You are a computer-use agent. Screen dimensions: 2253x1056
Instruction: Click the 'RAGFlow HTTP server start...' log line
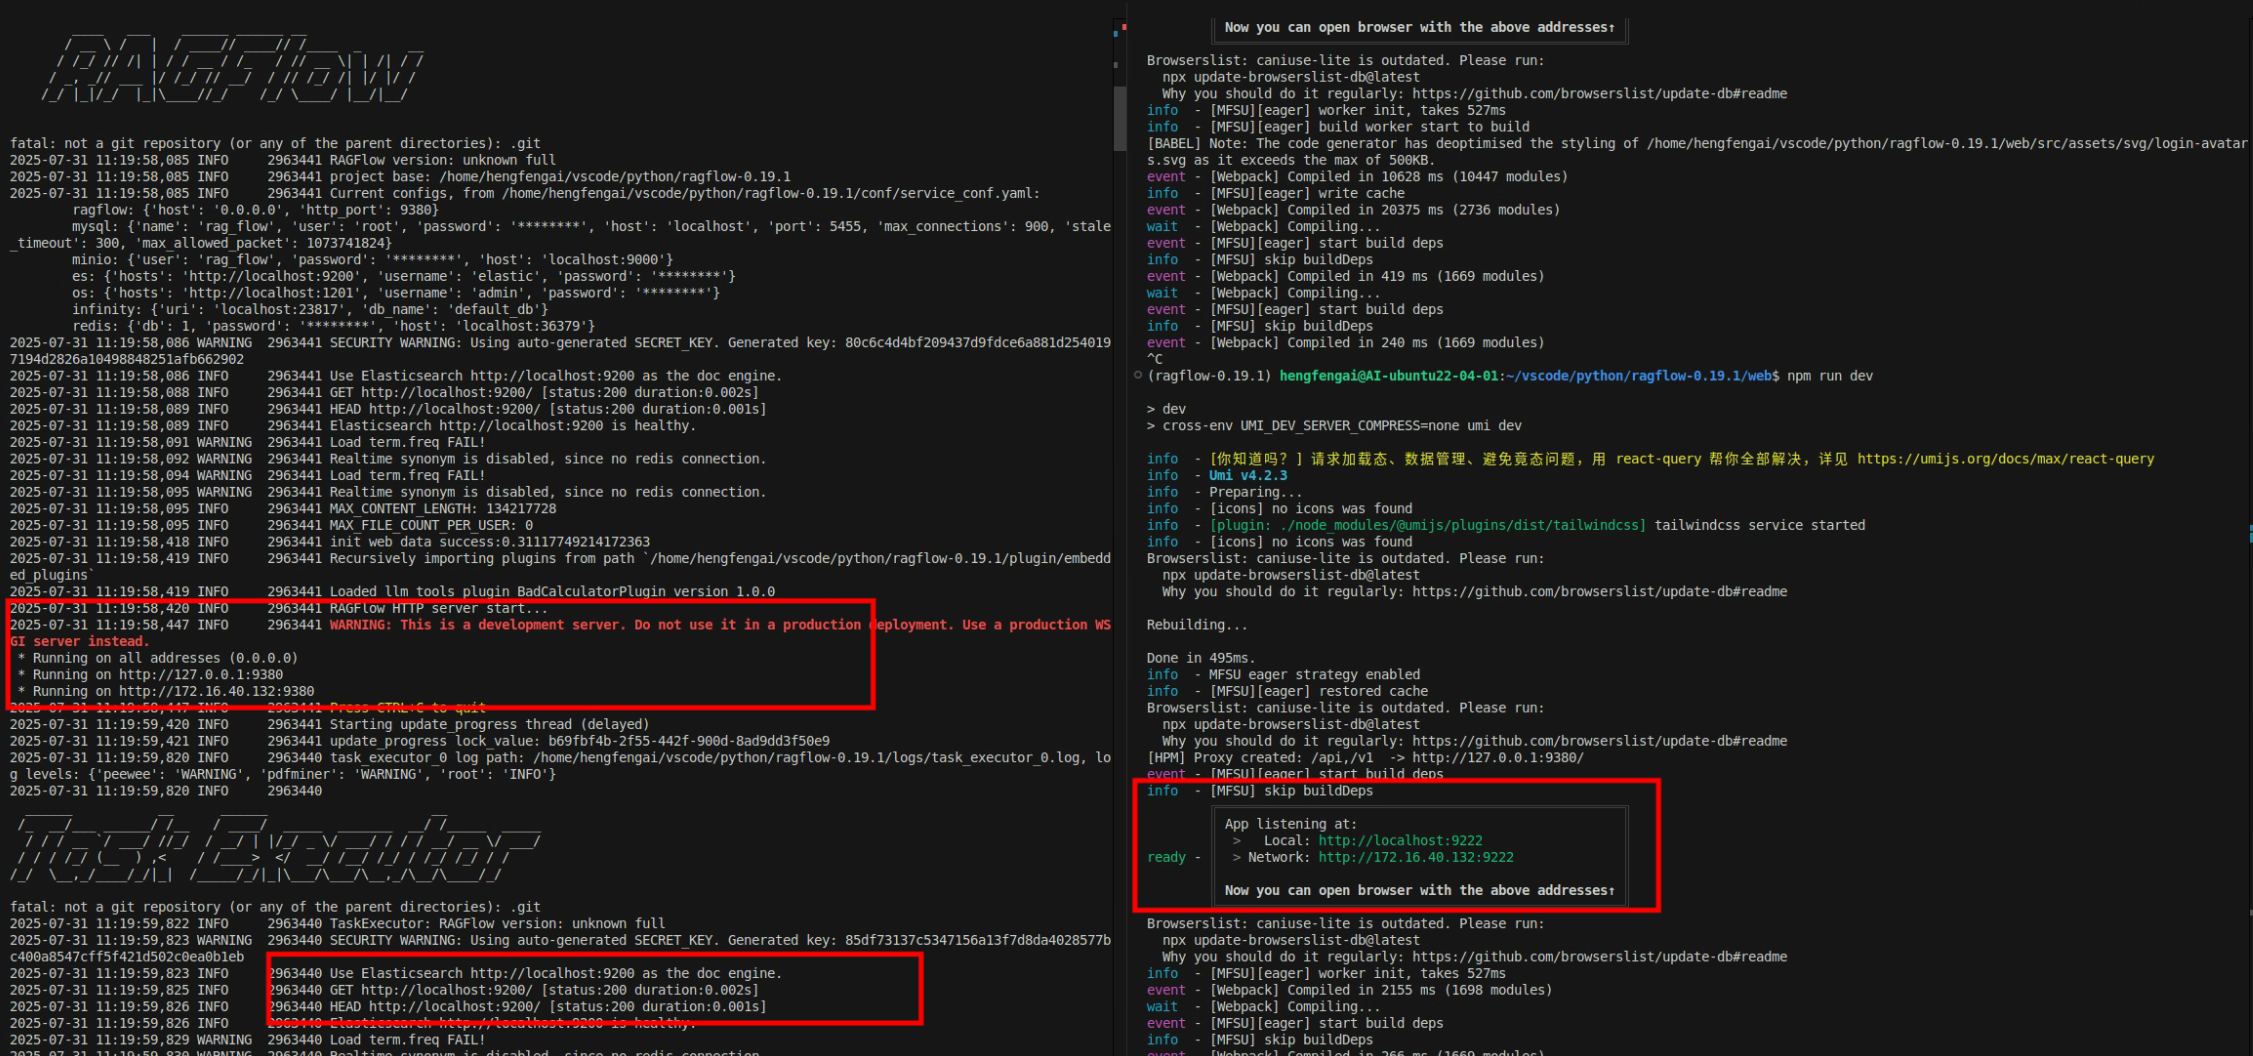(x=279, y=608)
